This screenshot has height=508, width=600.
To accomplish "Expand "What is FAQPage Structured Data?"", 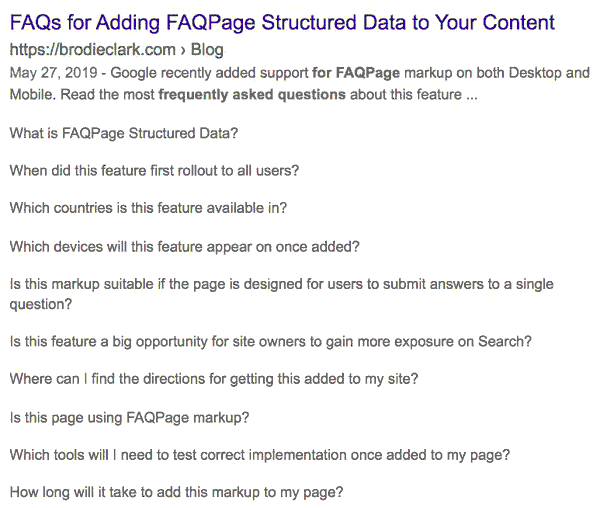I will pos(124,133).
